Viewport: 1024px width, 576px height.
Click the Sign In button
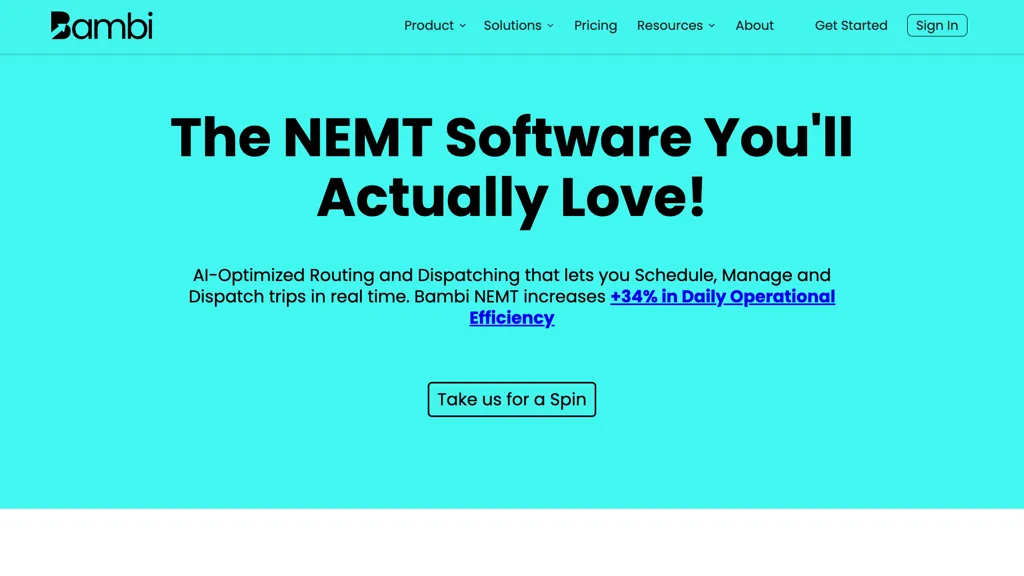[x=937, y=26]
